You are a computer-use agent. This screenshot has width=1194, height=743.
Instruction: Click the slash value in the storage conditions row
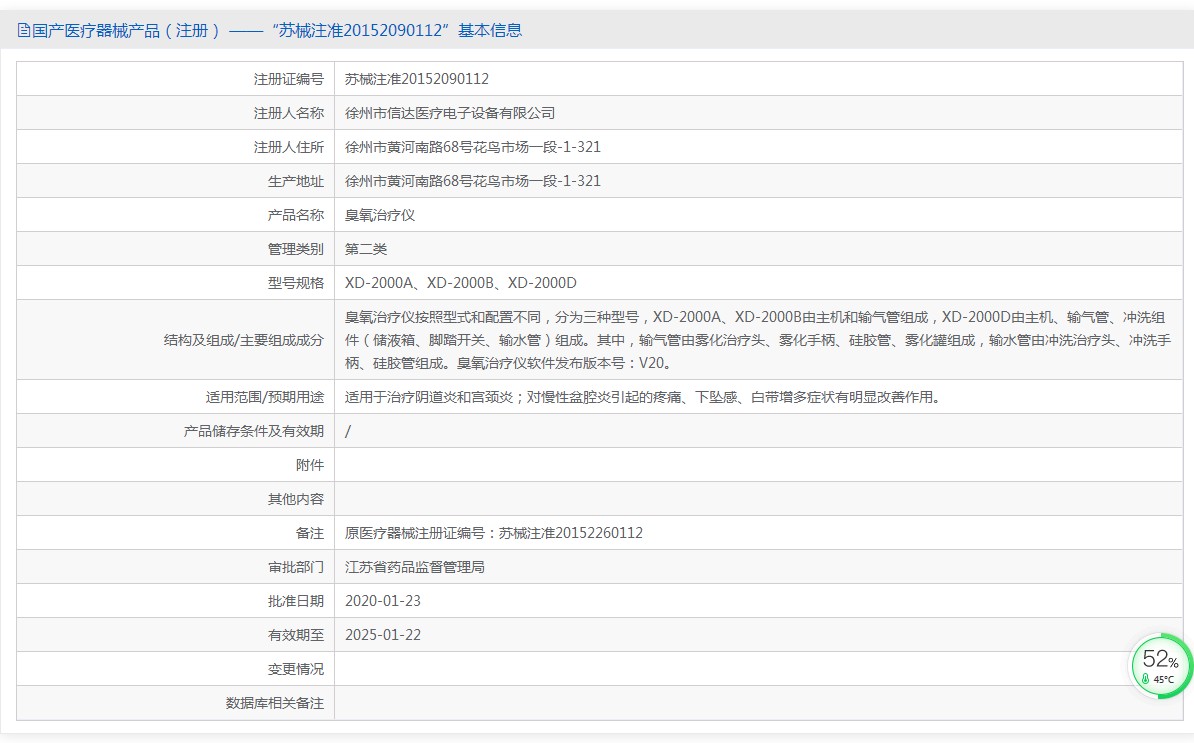pos(348,431)
